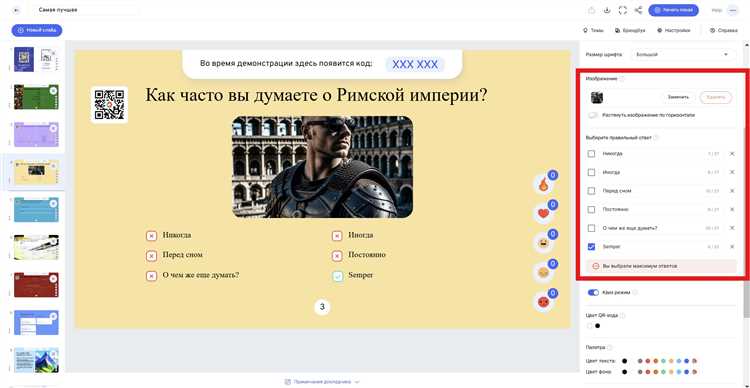Screen dimensions: 750x388
Task: Click the QR code on the slide
Action: point(109,105)
